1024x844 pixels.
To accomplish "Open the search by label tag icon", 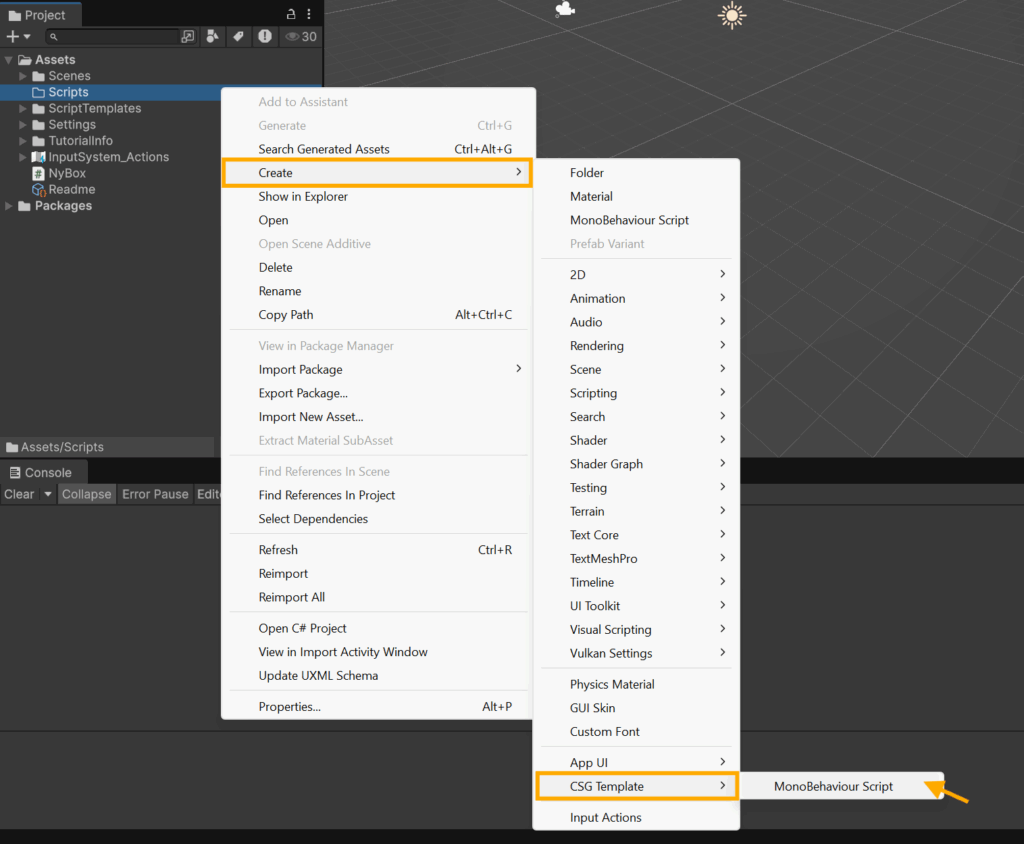I will [238, 37].
